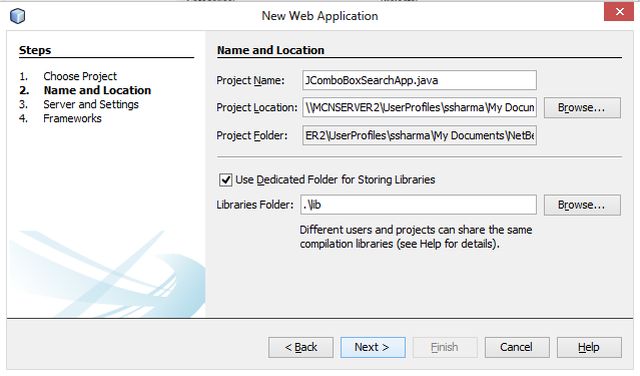Toggle Use Dedicated Folder for Storing Libraries
The height and width of the screenshot is (376, 640).
[225, 180]
